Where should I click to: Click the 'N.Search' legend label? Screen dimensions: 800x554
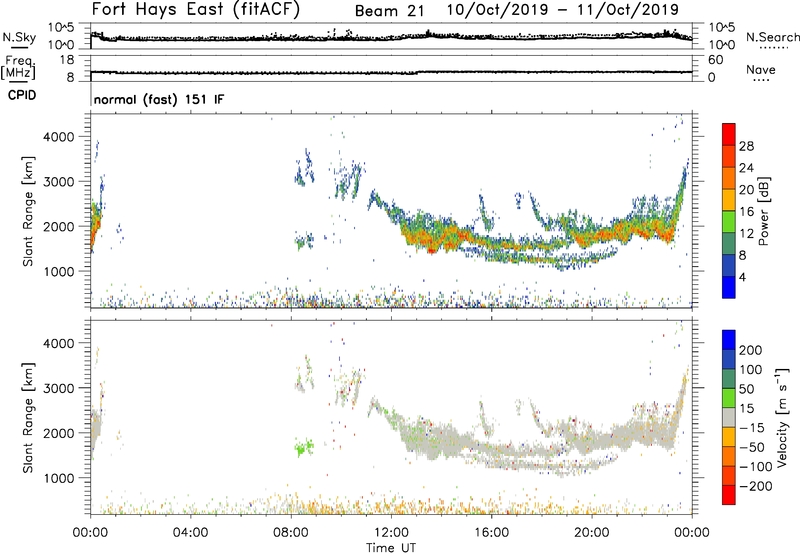pos(772,37)
